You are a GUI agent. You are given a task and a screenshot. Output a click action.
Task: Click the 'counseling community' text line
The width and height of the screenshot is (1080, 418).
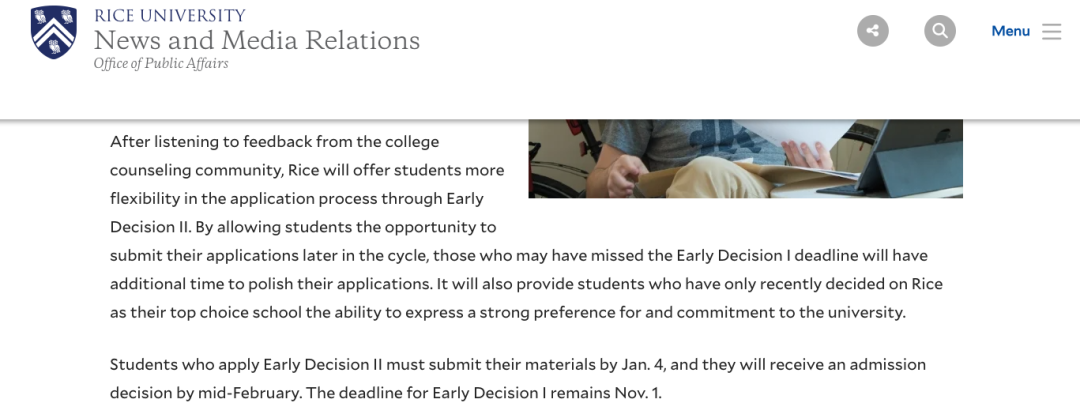pyautogui.click(x=307, y=170)
